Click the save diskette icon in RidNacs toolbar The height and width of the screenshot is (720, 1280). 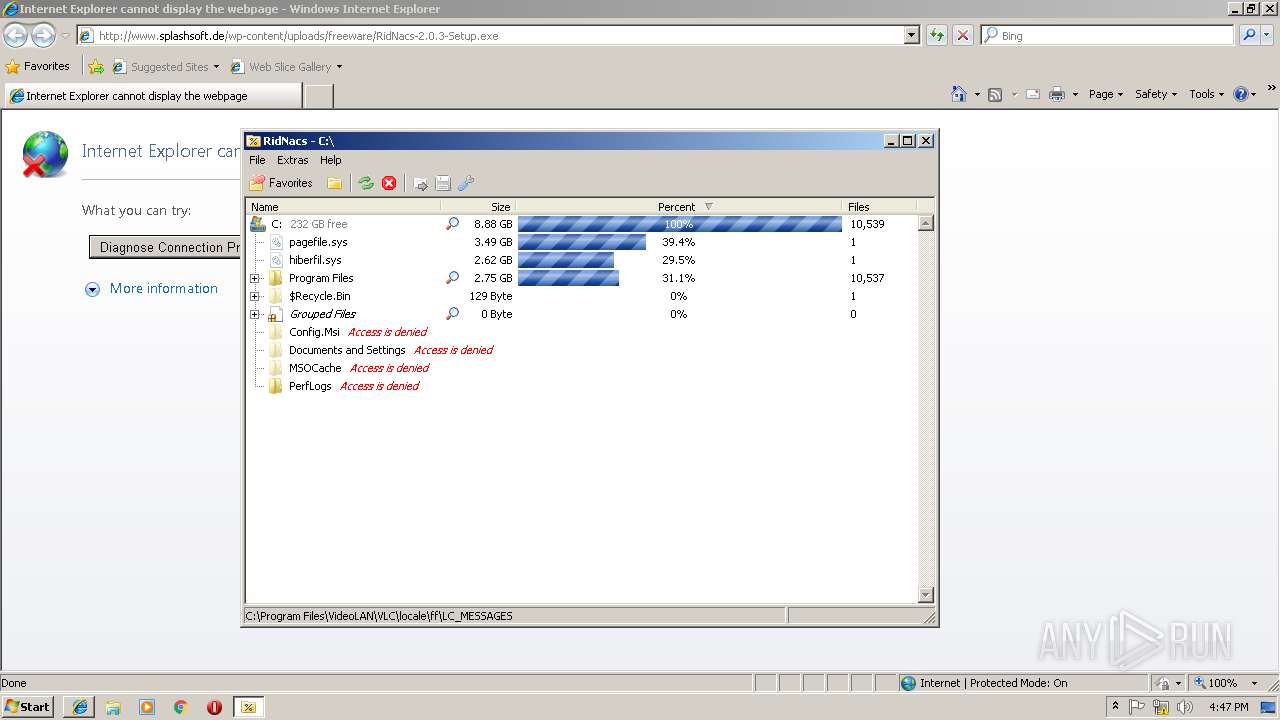(443, 183)
